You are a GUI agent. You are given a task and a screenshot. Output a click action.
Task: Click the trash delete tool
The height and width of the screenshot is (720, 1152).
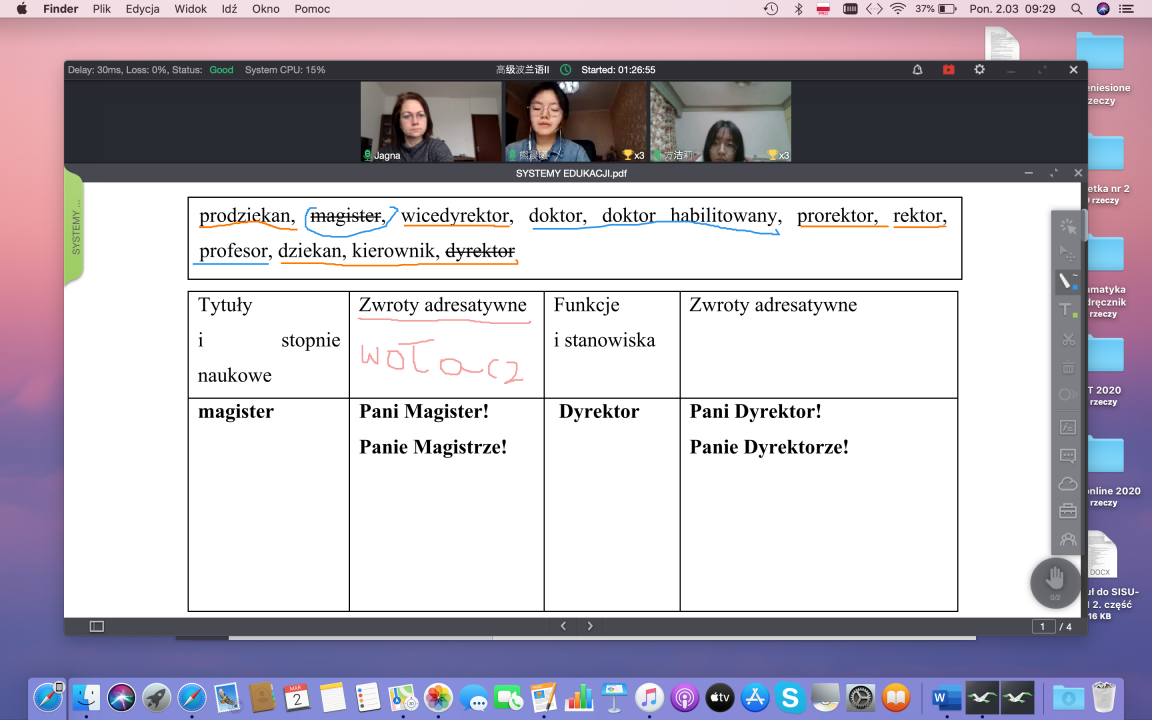click(1067, 367)
